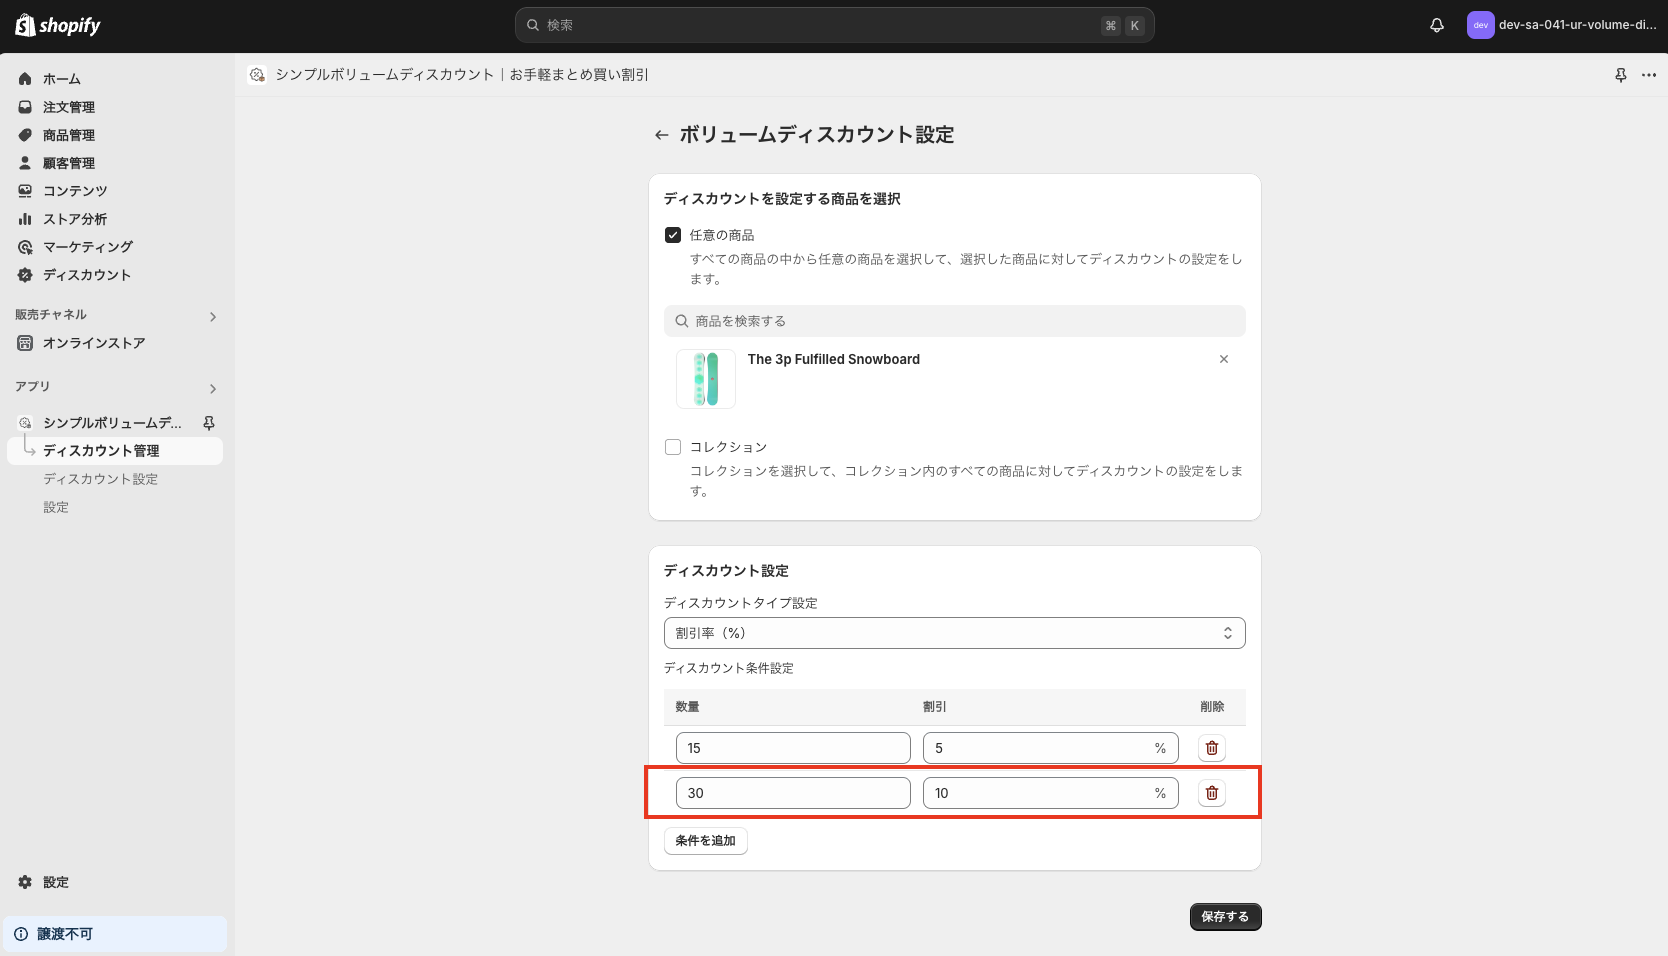
Task: Click the notification bell in the top bar
Action: pyautogui.click(x=1437, y=25)
